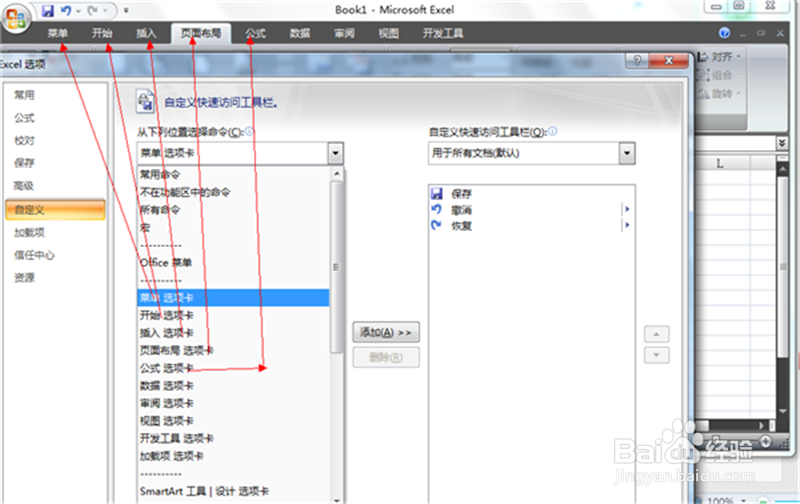Choose 插入 选项卡 in dropdown list
Screen dimensions: 800x504
234,333
